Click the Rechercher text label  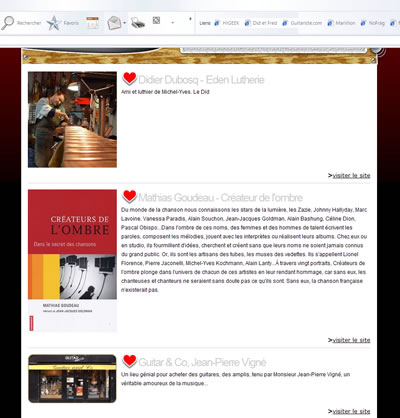29,23
